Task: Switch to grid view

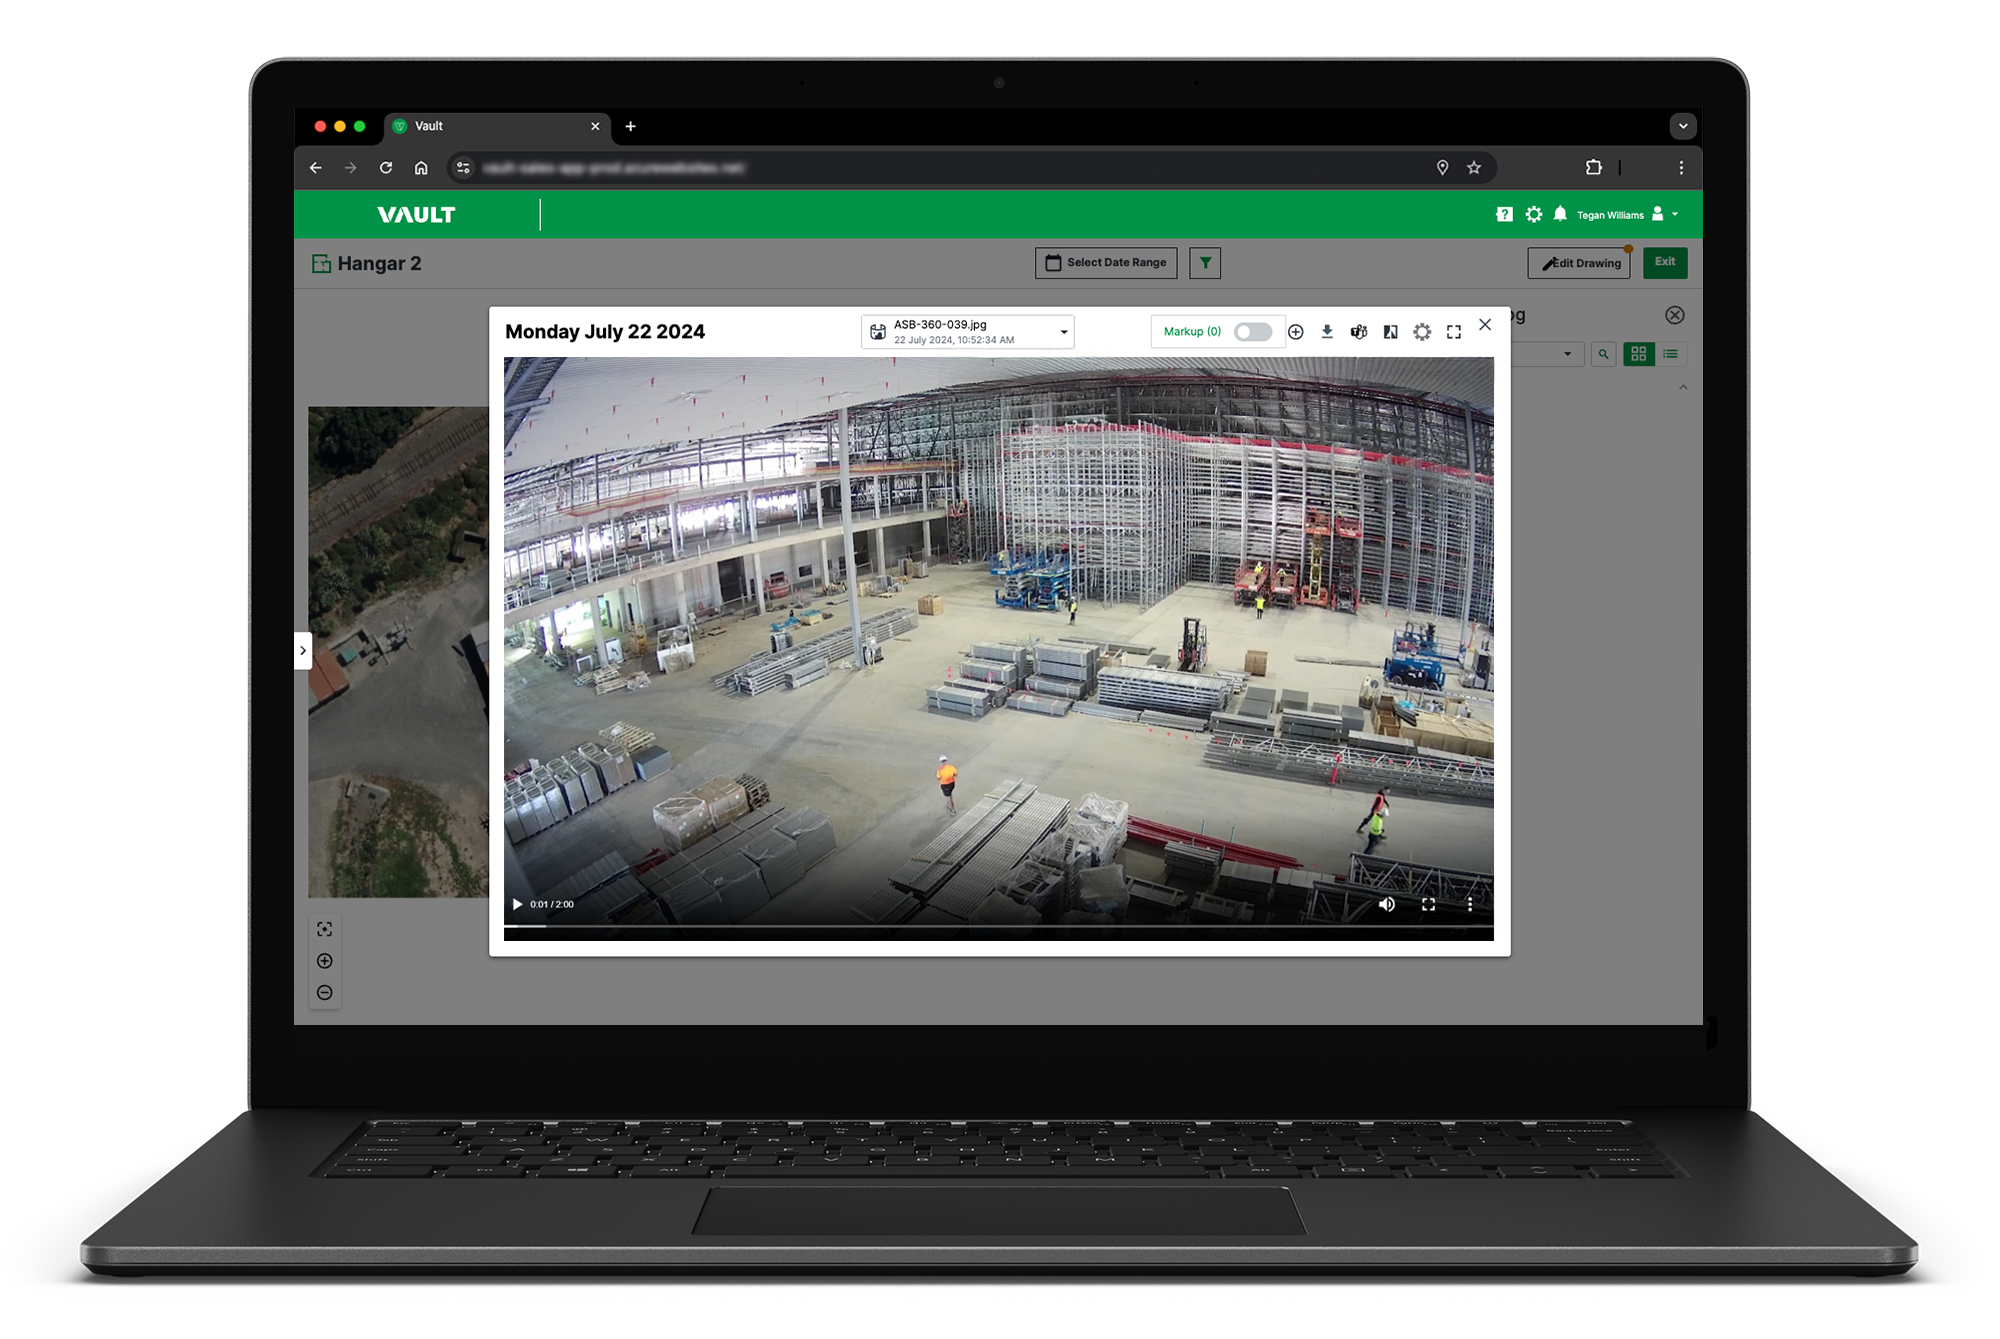Action: pyautogui.click(x=1639, y=354)
